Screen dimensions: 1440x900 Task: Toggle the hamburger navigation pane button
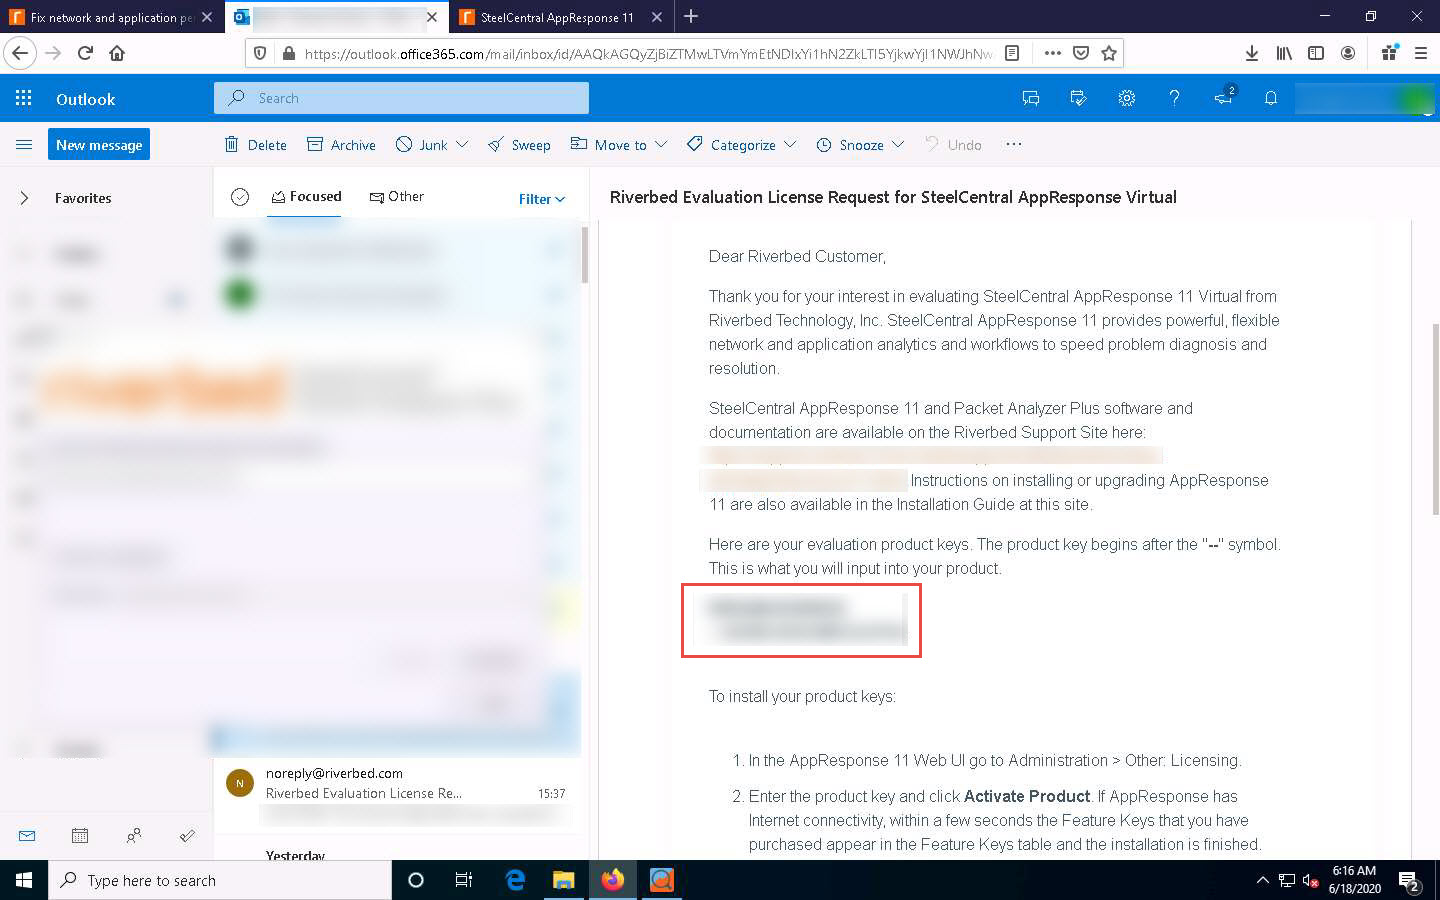pyautogui.click(x=24, y=145)
